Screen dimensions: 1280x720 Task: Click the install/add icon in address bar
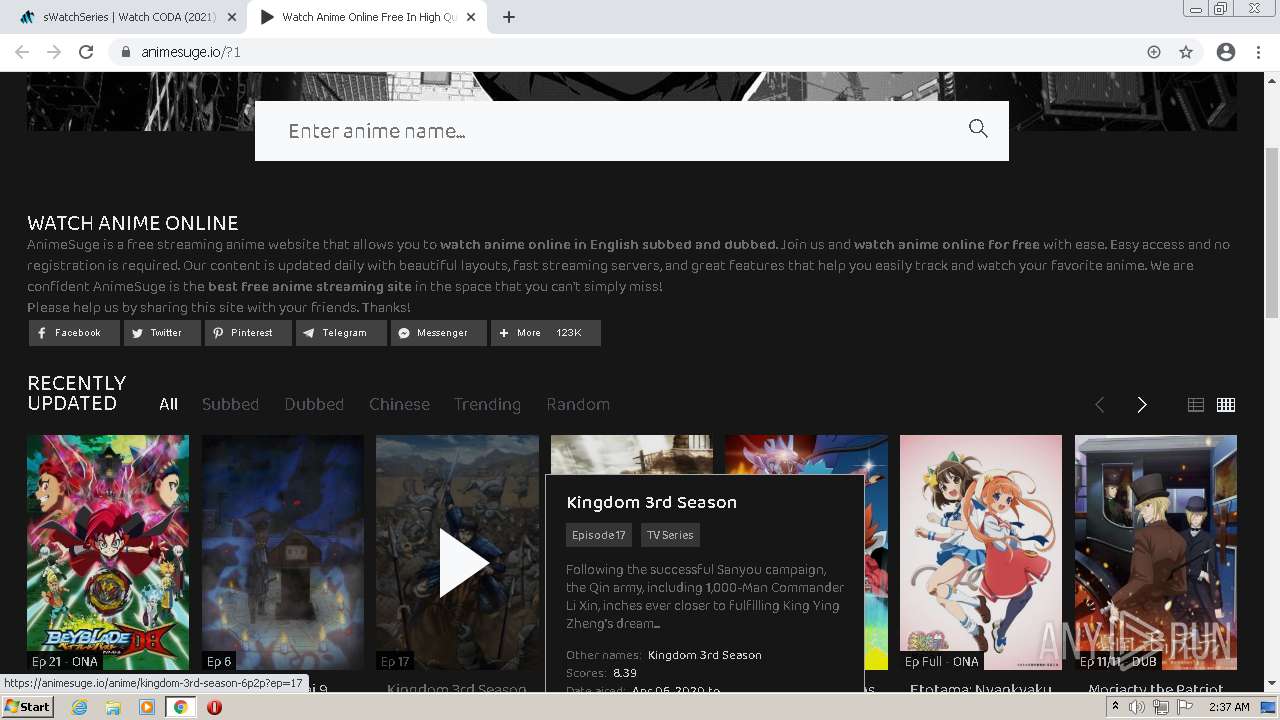(x=1154, y=52)
